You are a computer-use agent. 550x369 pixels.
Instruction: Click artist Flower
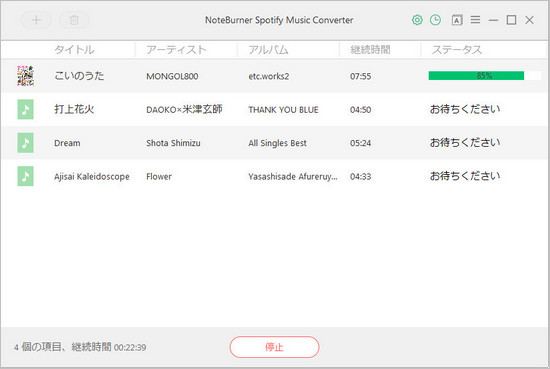tap(159, 176)
